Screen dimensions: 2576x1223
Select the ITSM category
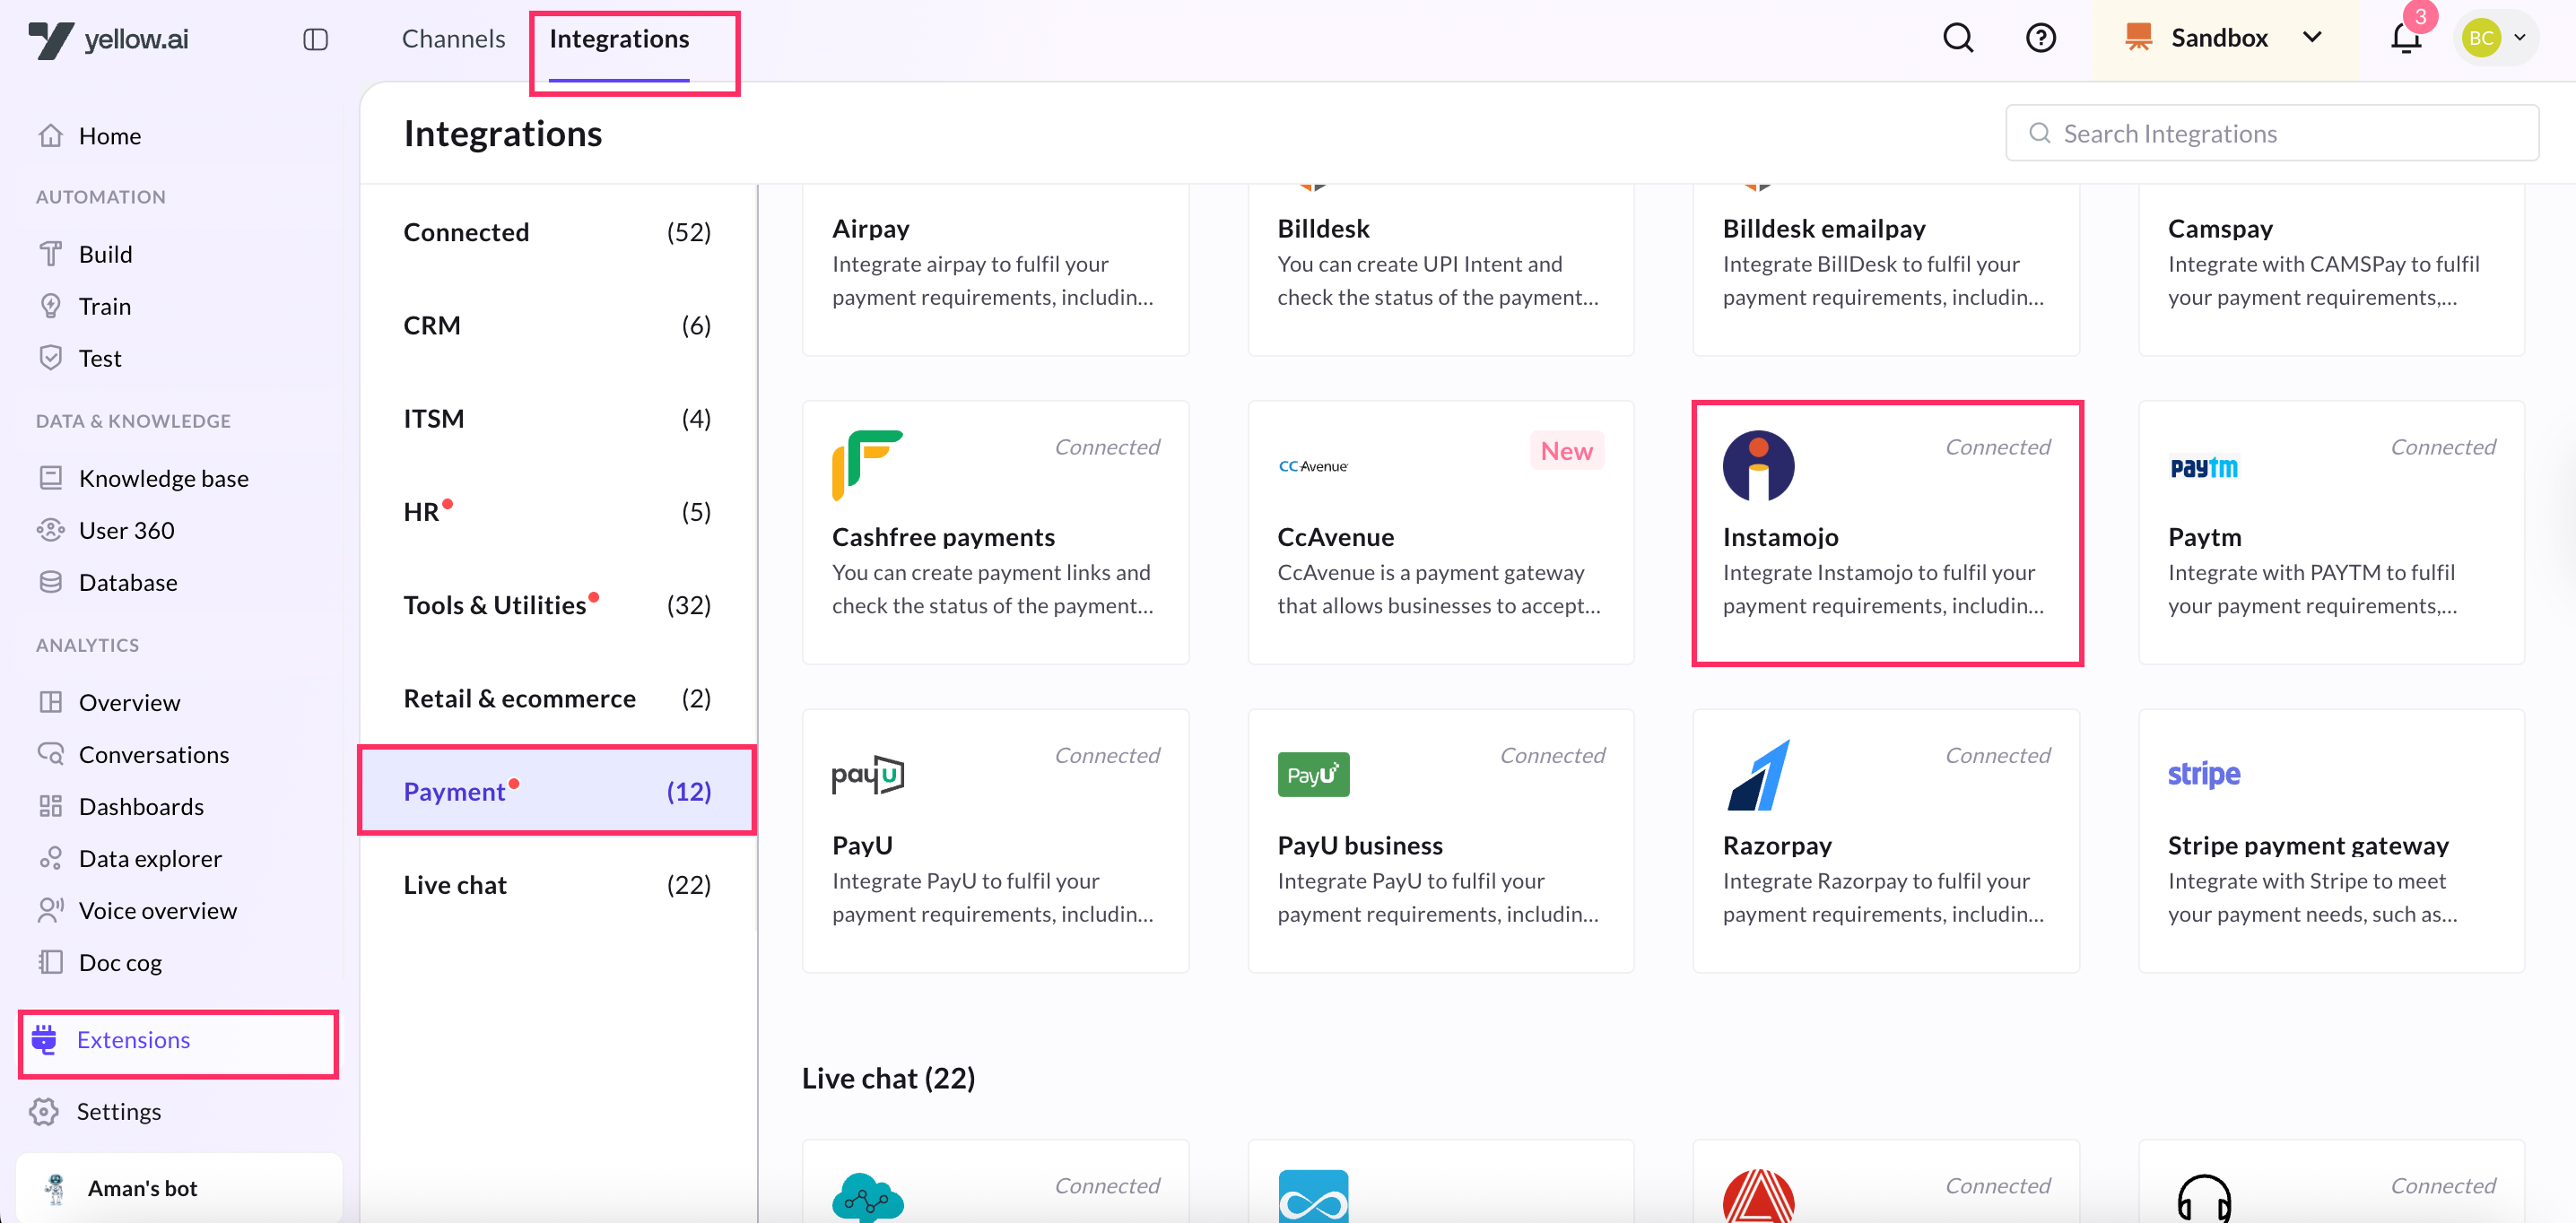pos(557,418)
